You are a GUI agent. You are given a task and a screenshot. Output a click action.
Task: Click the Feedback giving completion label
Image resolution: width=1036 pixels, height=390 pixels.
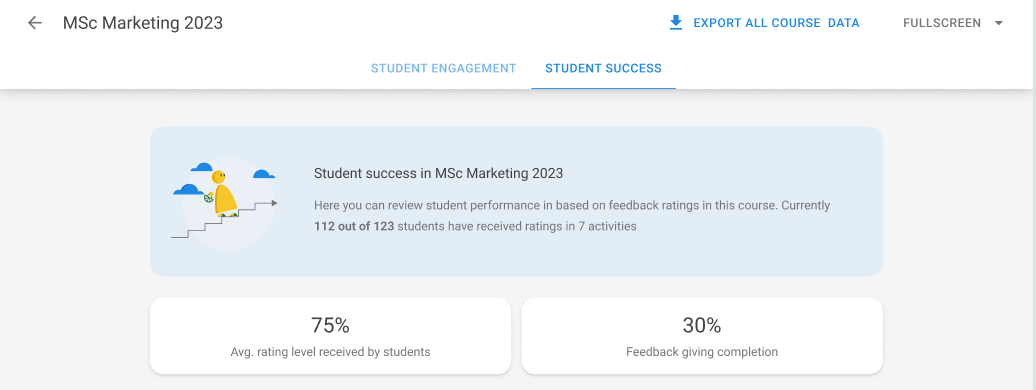click(x=702, y=352)
